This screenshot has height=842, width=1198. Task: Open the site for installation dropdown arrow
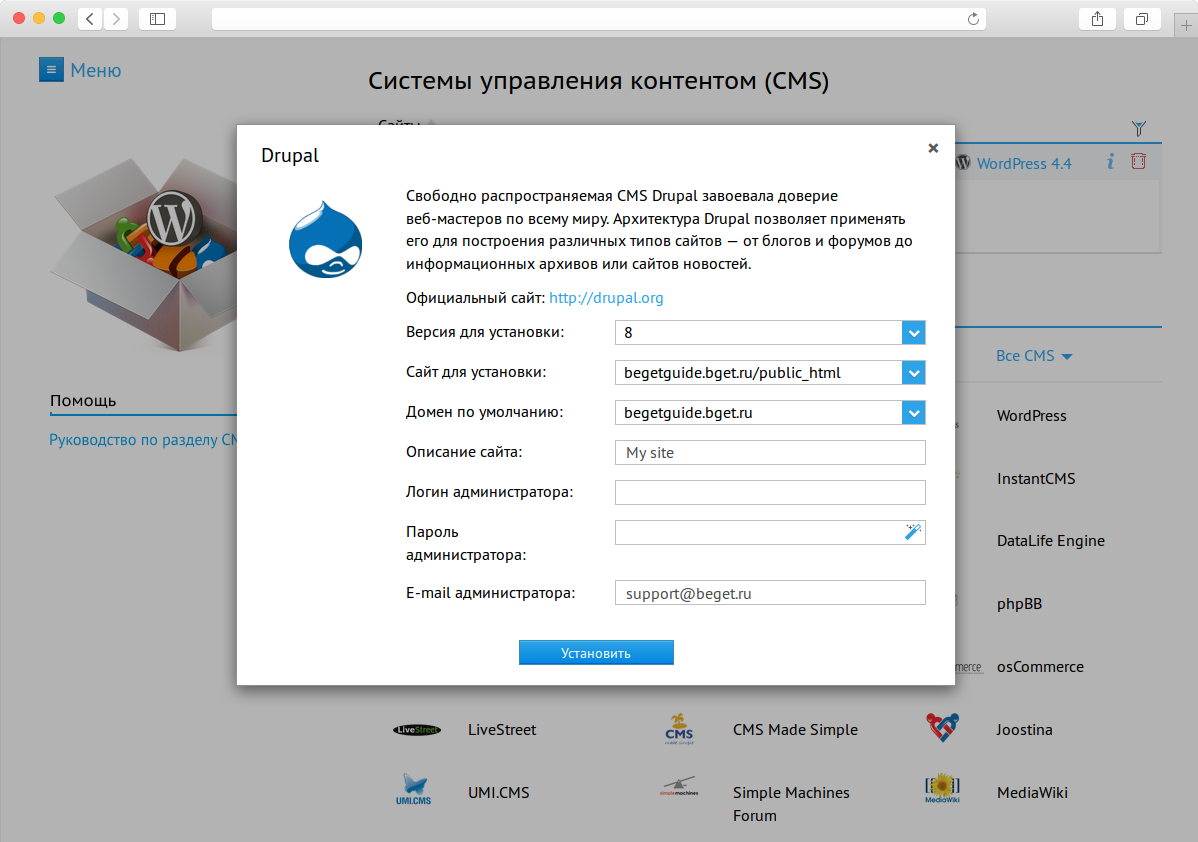point(913,373)
